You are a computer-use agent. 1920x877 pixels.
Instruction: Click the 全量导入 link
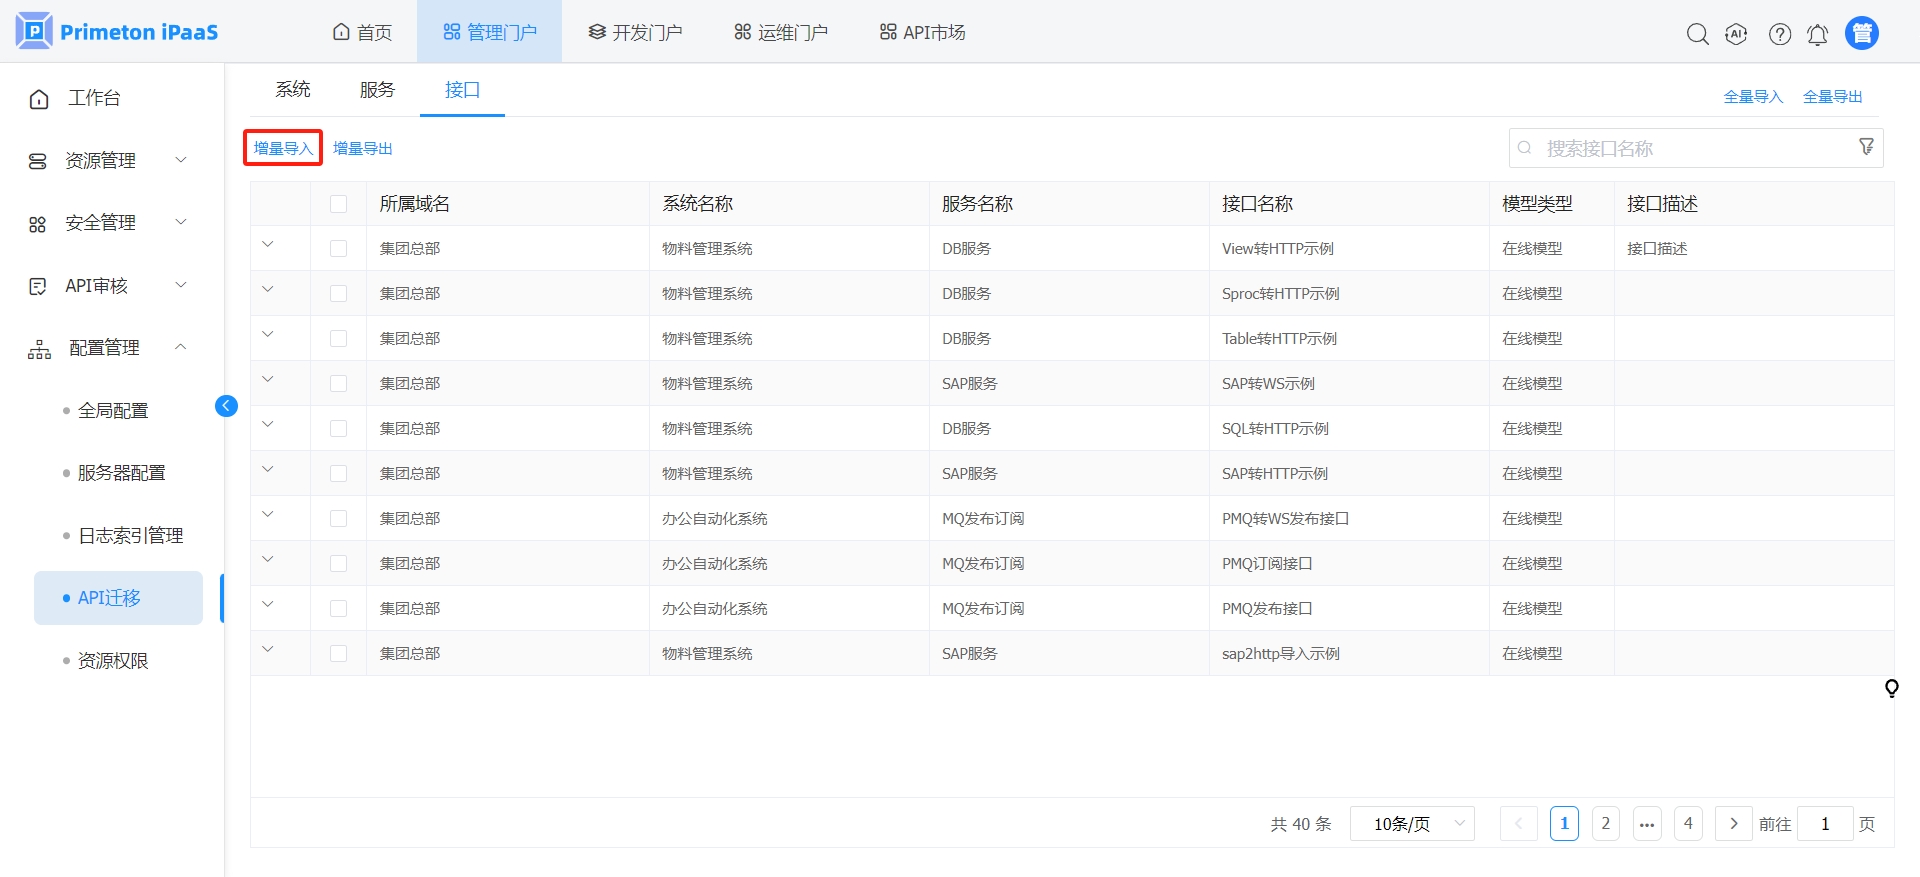1752,97
